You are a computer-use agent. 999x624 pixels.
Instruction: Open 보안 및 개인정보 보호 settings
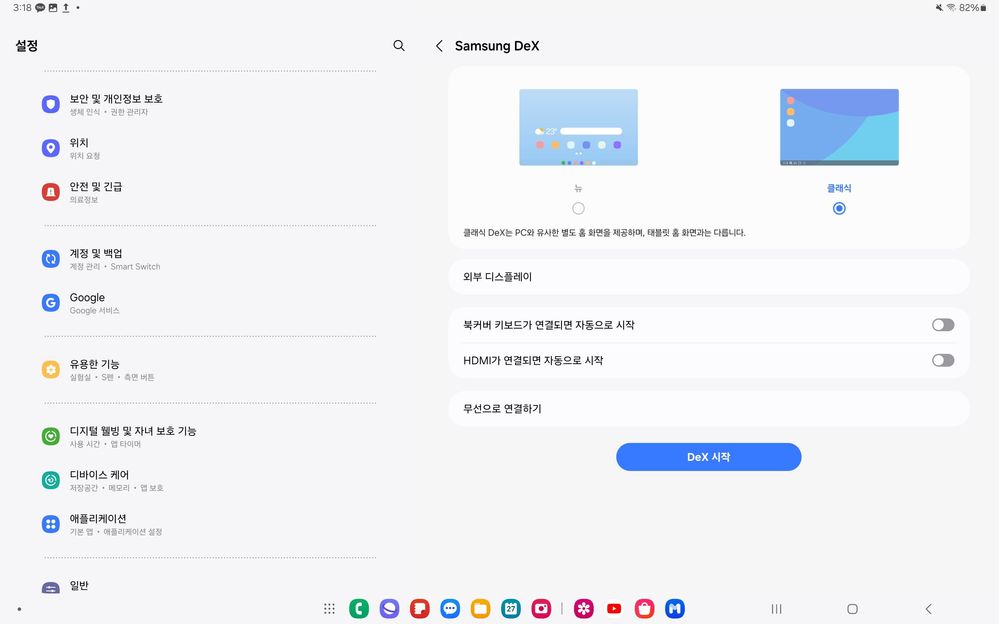pos(209,104)
